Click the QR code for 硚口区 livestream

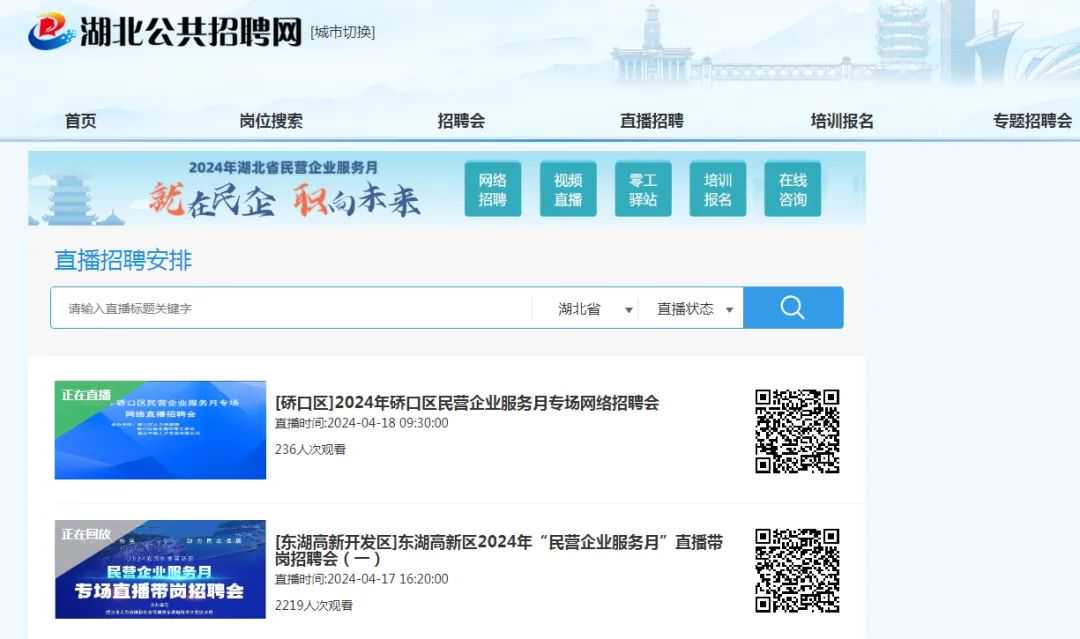(x=796, y=431)
